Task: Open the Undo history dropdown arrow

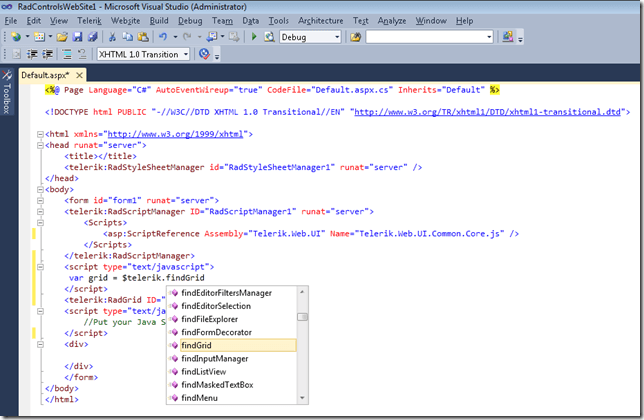Action: point(175,37)
